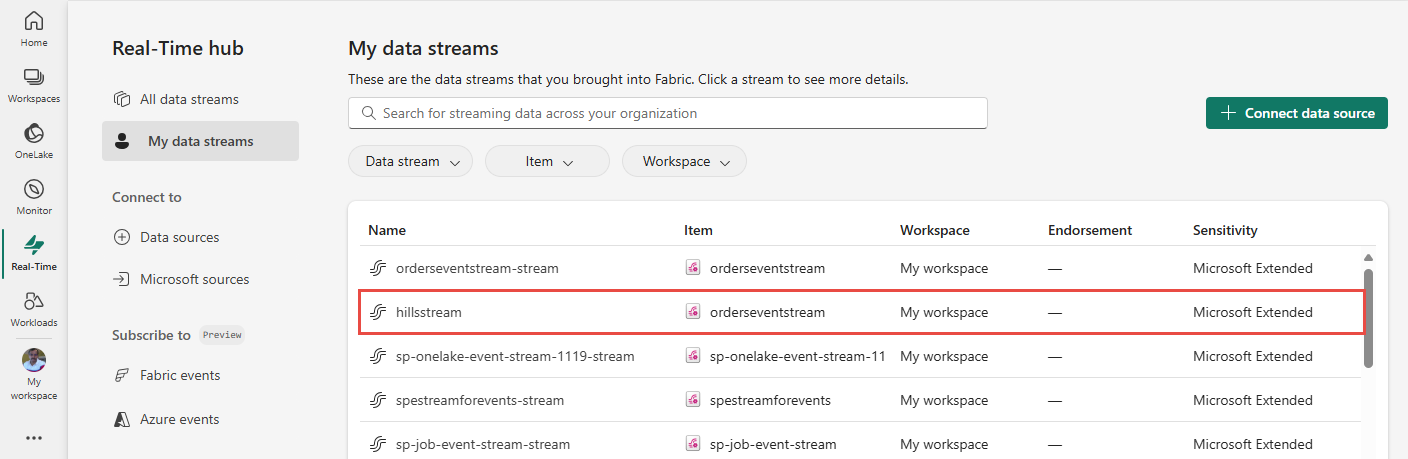Open Data sources under Connect to

(179, 237)
